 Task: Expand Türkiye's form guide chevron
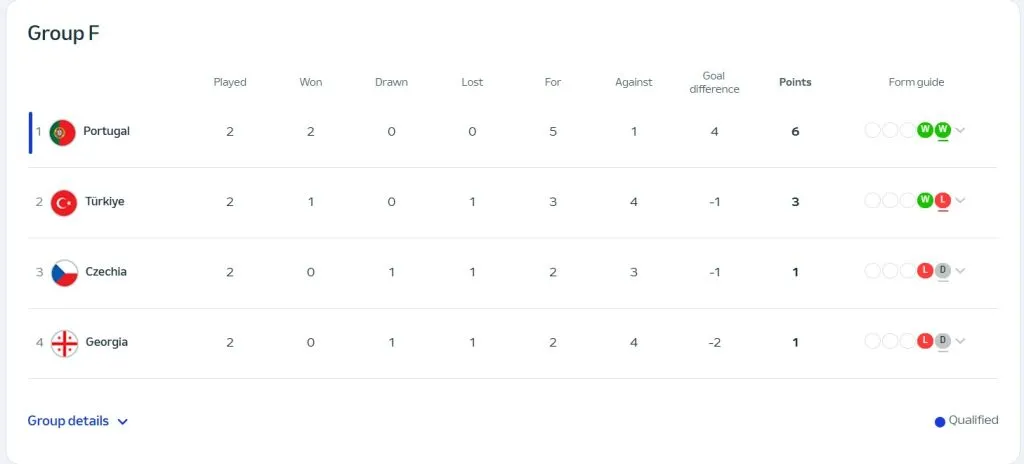[x=961, y=201]
